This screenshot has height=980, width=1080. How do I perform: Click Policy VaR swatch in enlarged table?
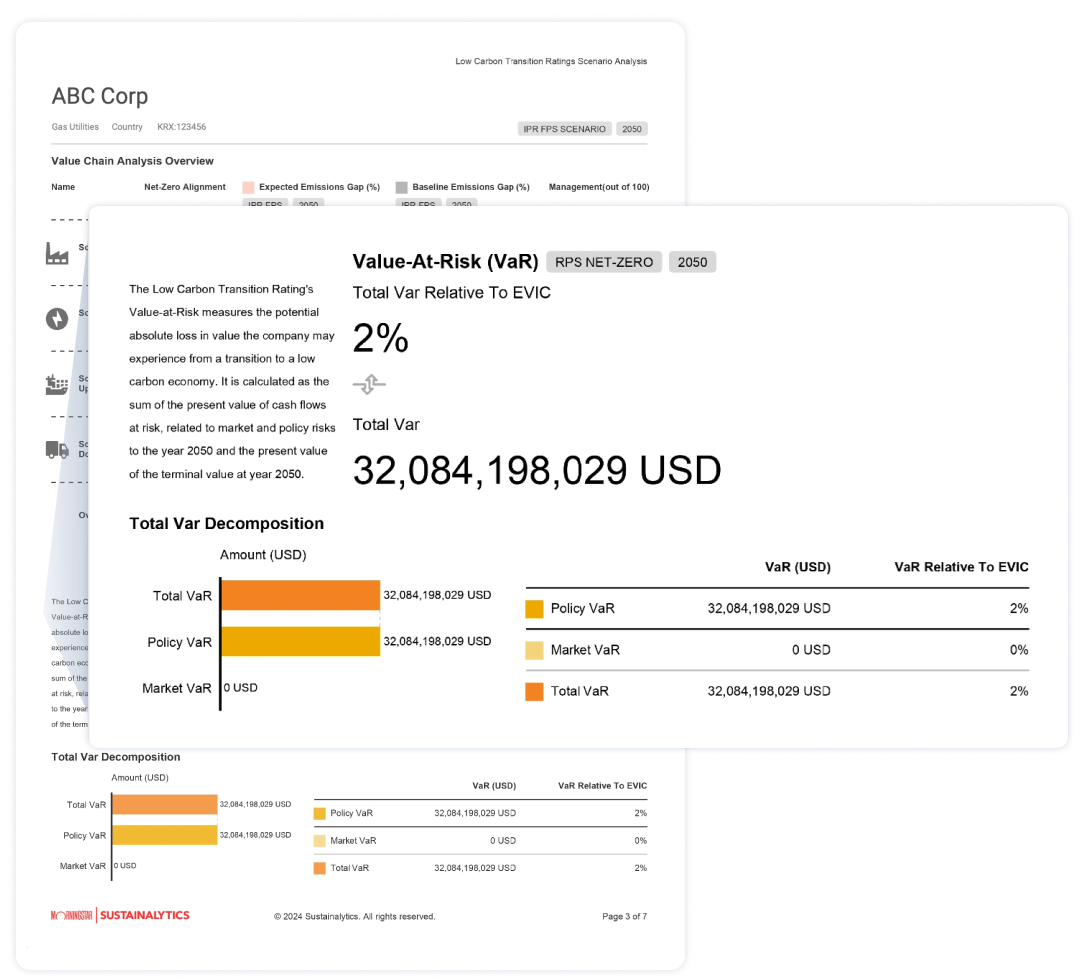pyautogui.click(x=535, y=608)
